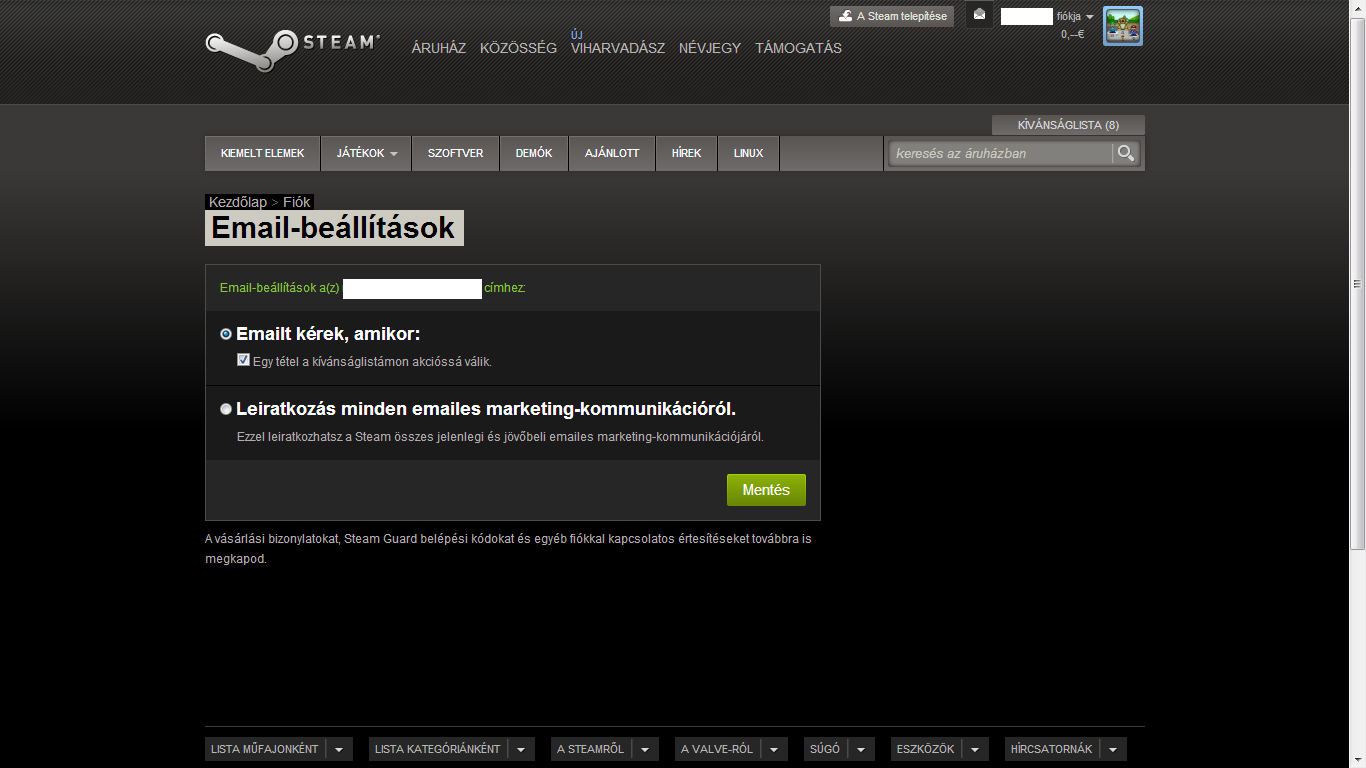Expand arrow next to LISTA MŰFAJONKÉNT

(x=339, y=749)
